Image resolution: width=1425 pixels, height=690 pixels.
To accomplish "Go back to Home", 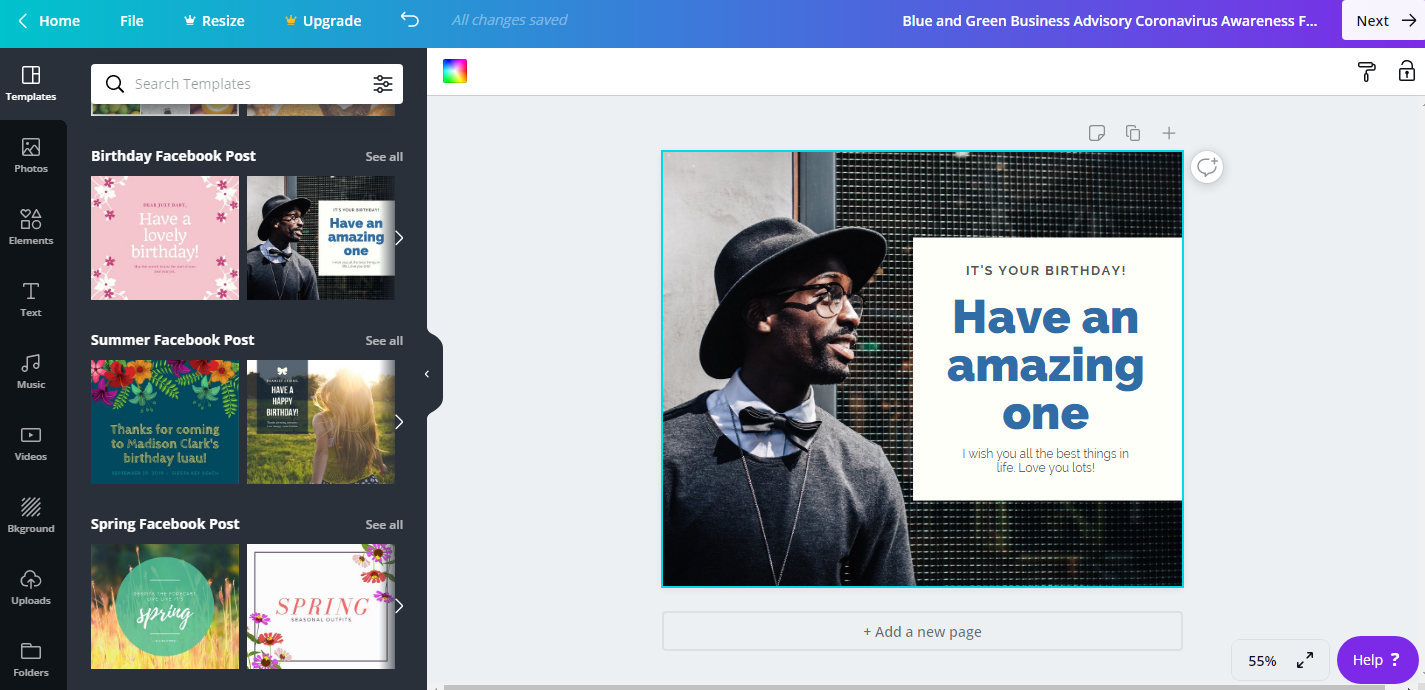I will point(49,20).
